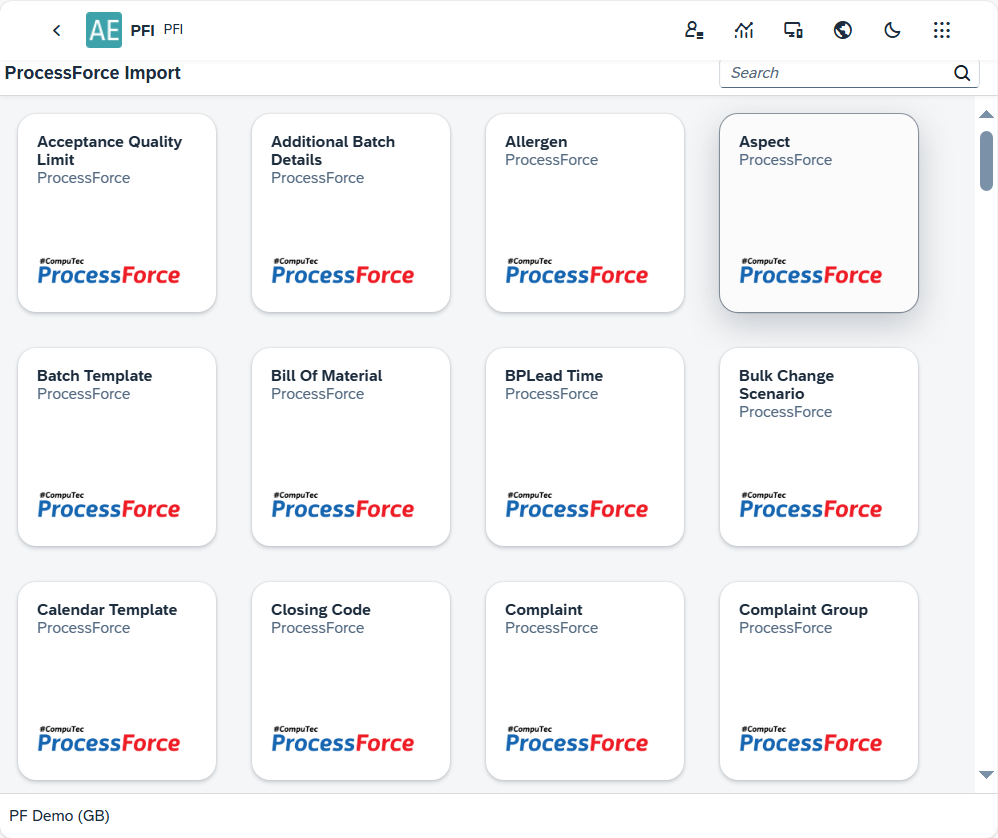Open the user profile icon in the toolbar
Image resolution: width=998 pixels, height=838 pixels.
pyautogui.click(x=694, y=30)
